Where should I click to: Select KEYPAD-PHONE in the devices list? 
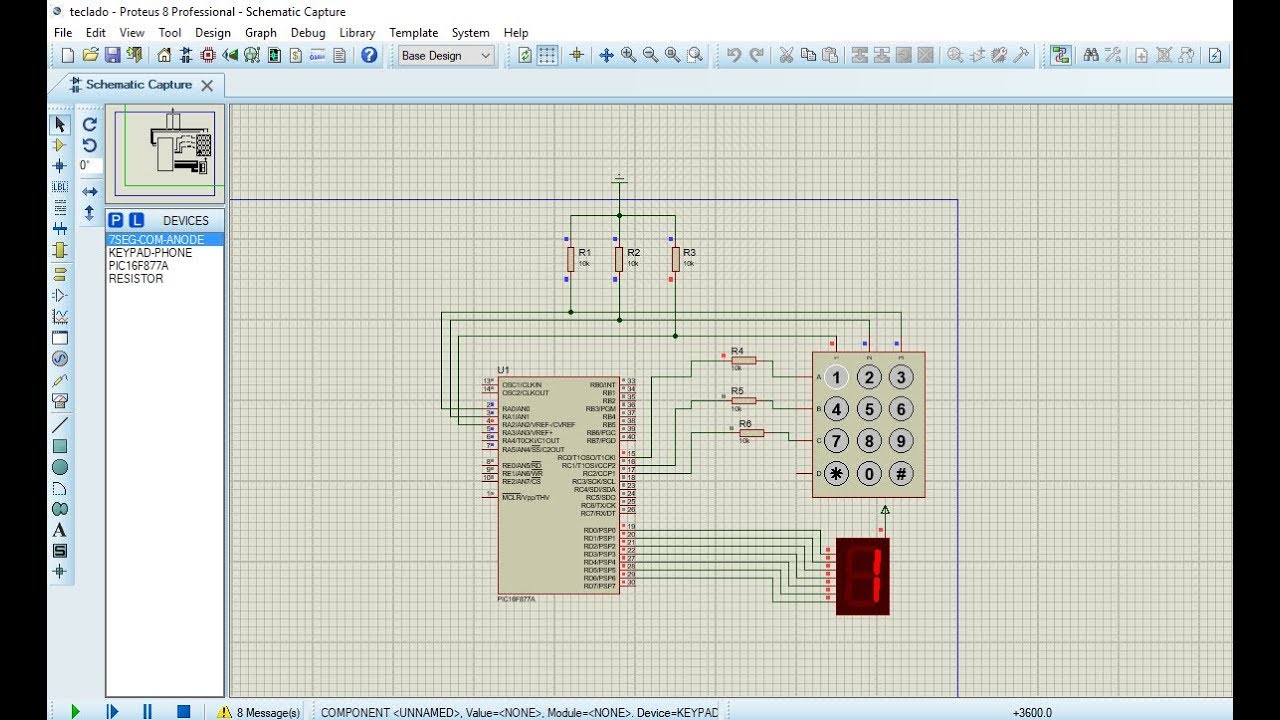(x=150, y=253)
